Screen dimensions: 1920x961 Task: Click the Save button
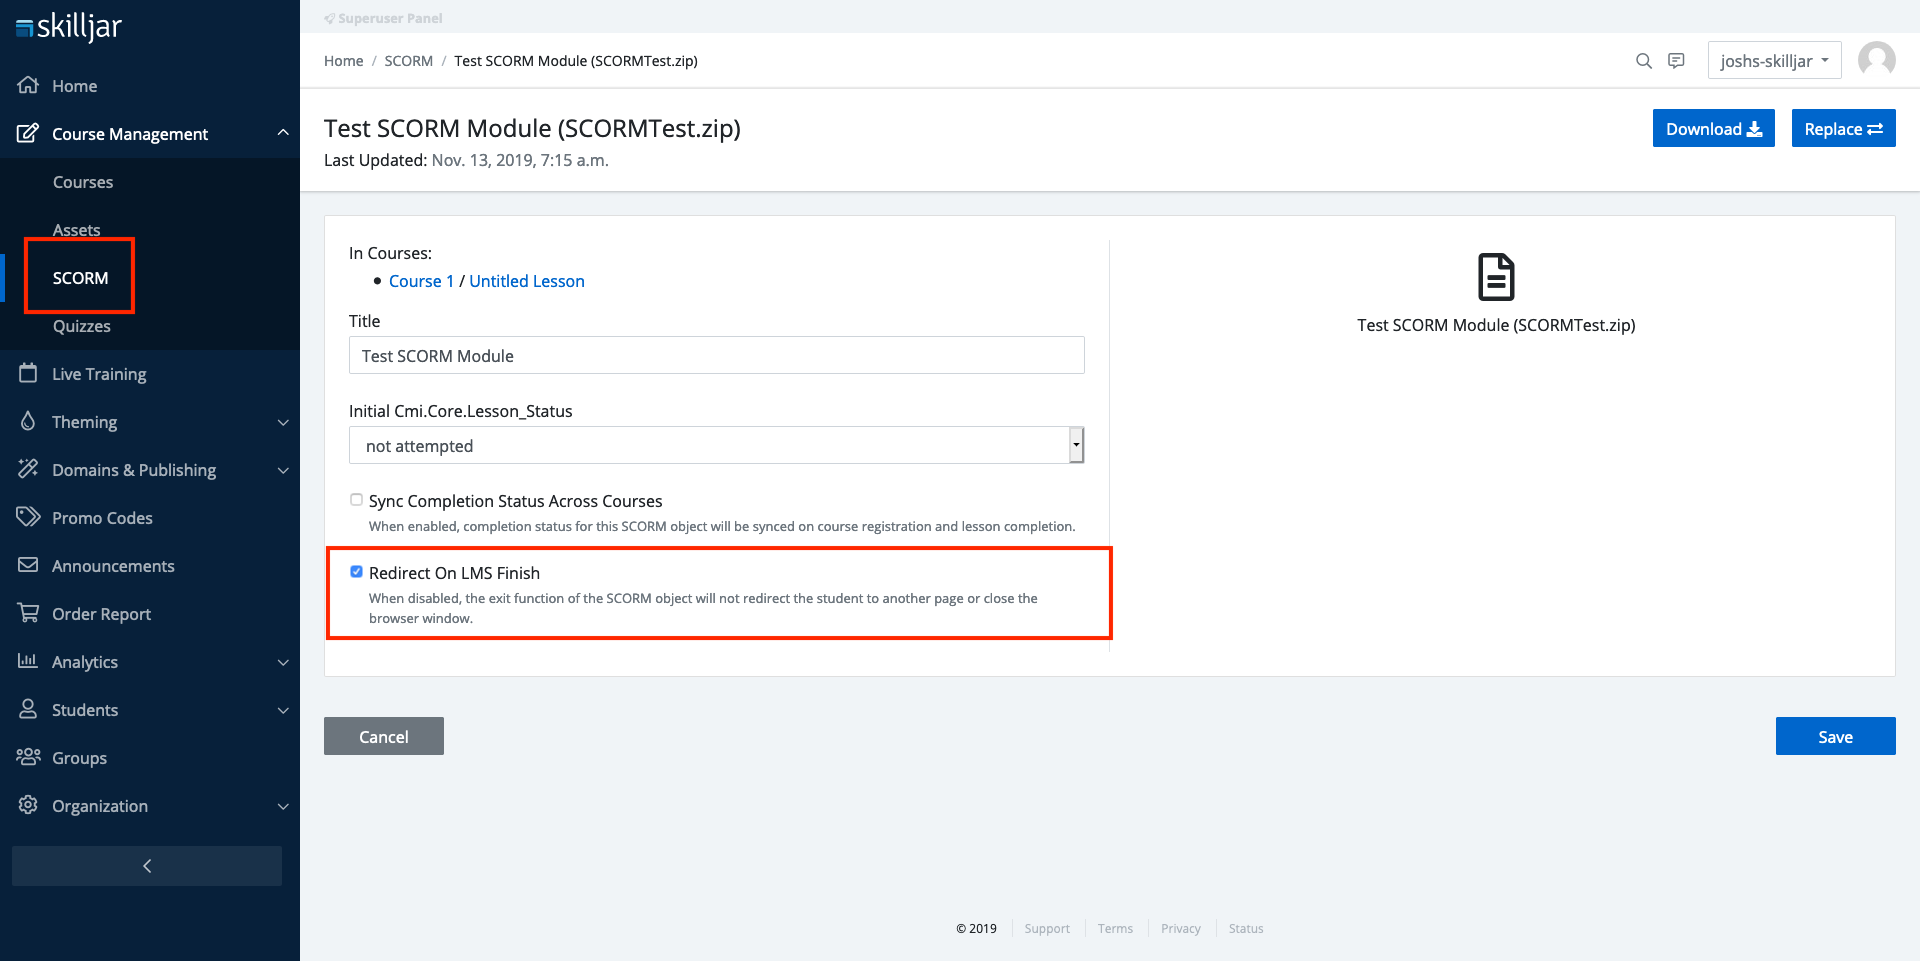click(x=1835, y=736)
